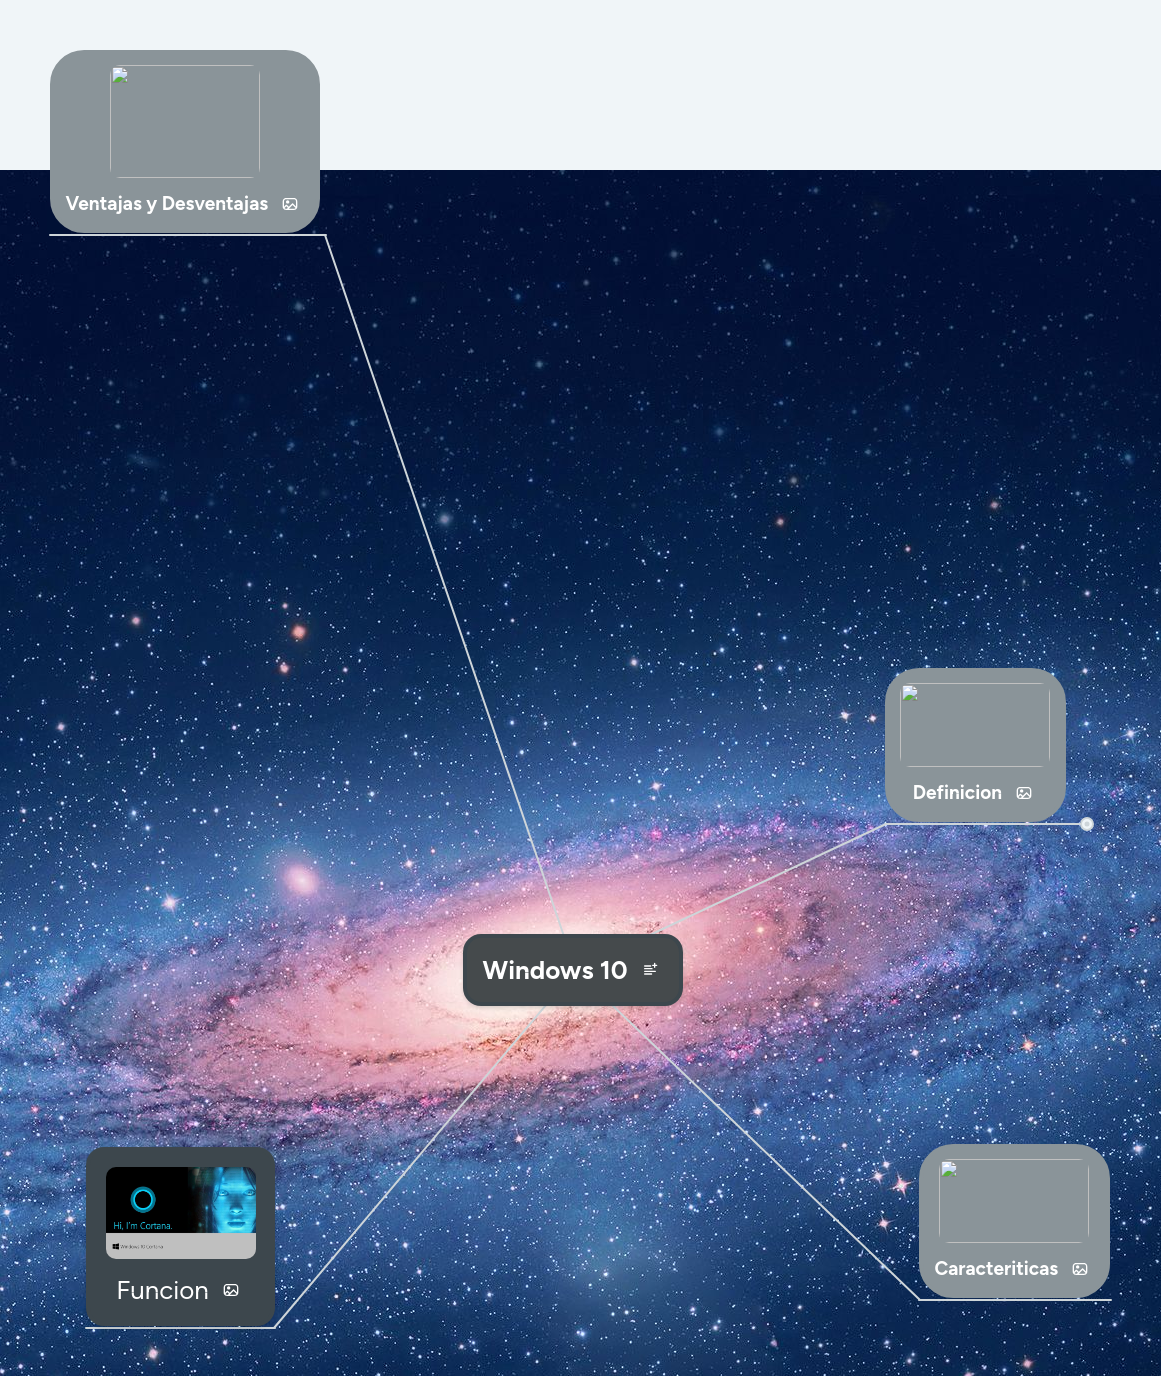Select the Definicion topic label
This screenshot has width=1161, height=1376.
click(957, 792)
